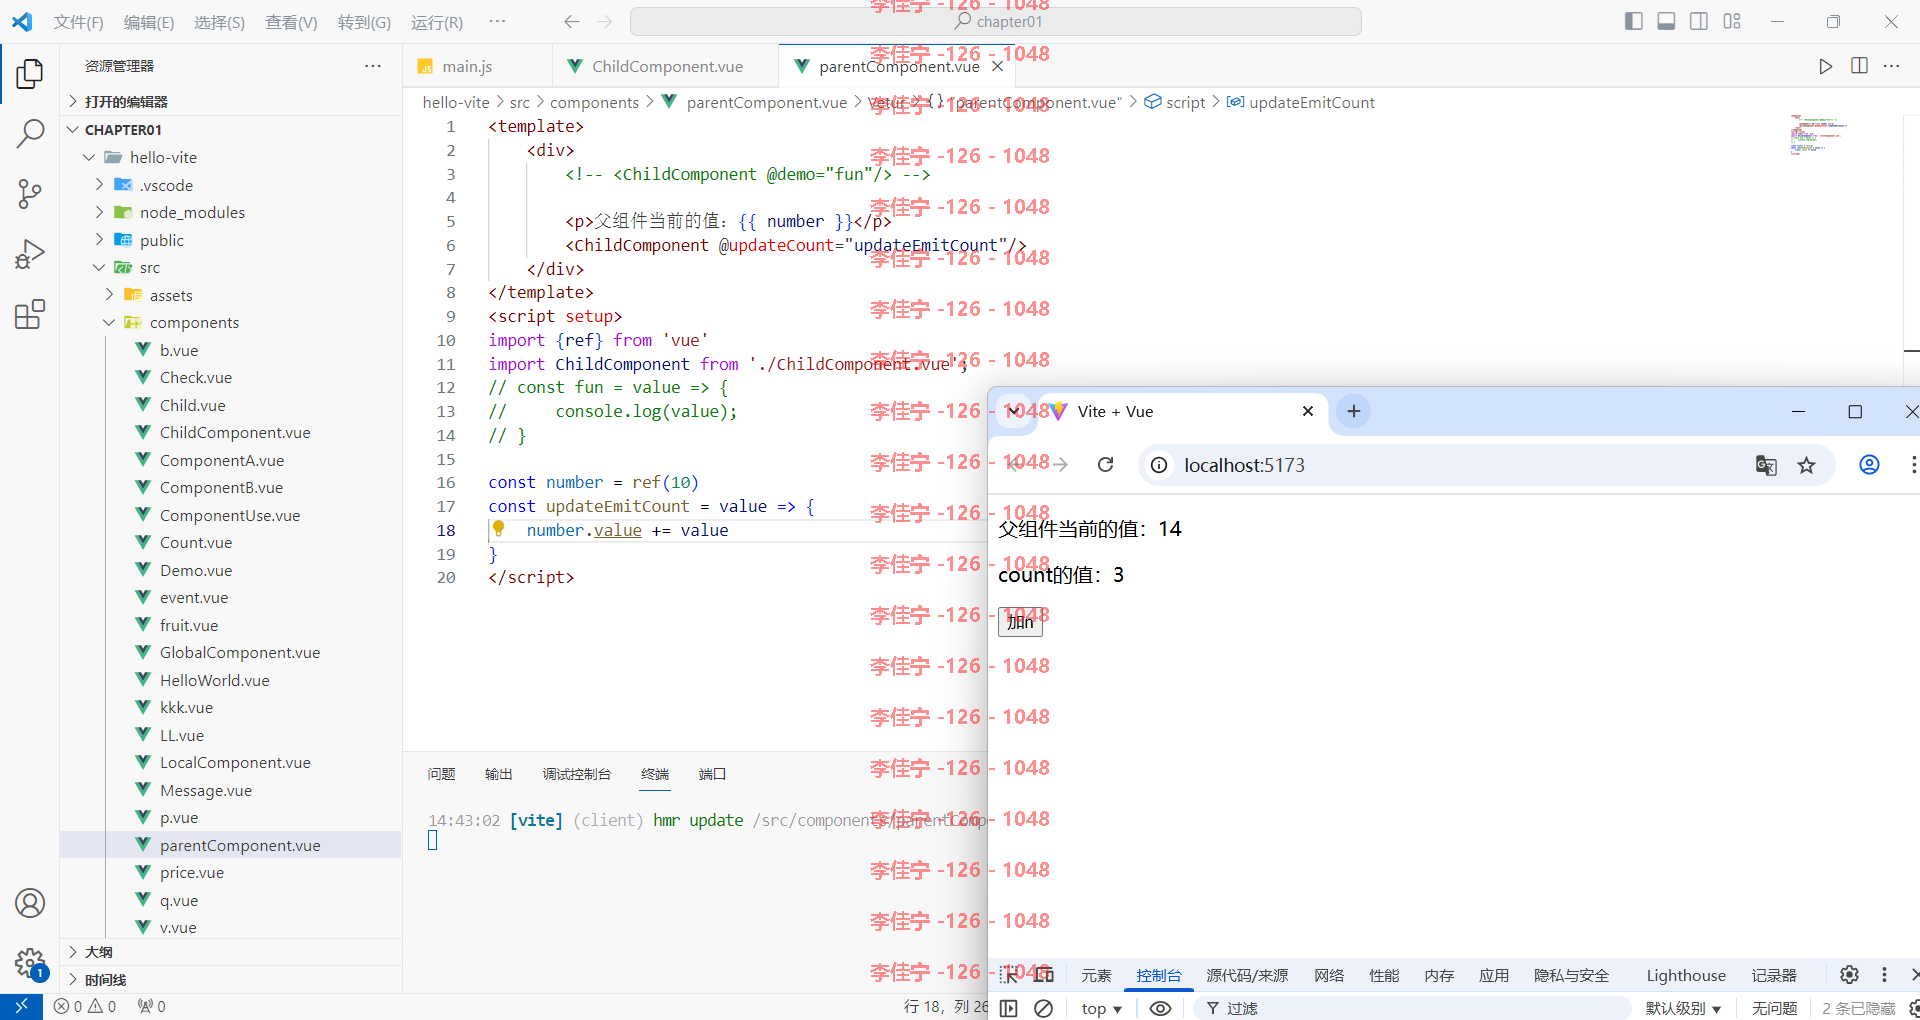The image size is (1920, 1020).
Task: Run the current file with play icon
Action: pos(1825,66)
